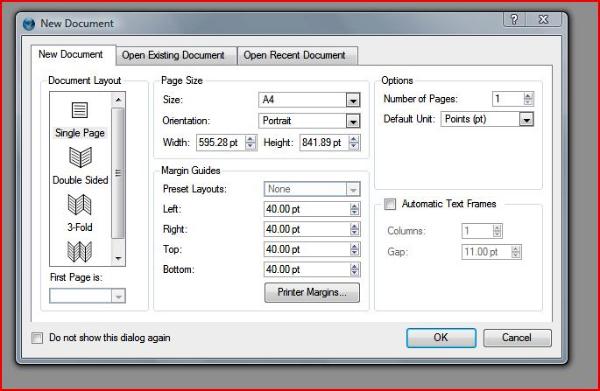The image size is (600, 391).
Task: Confirm with the OK button
Action: (x=441, y=338)
